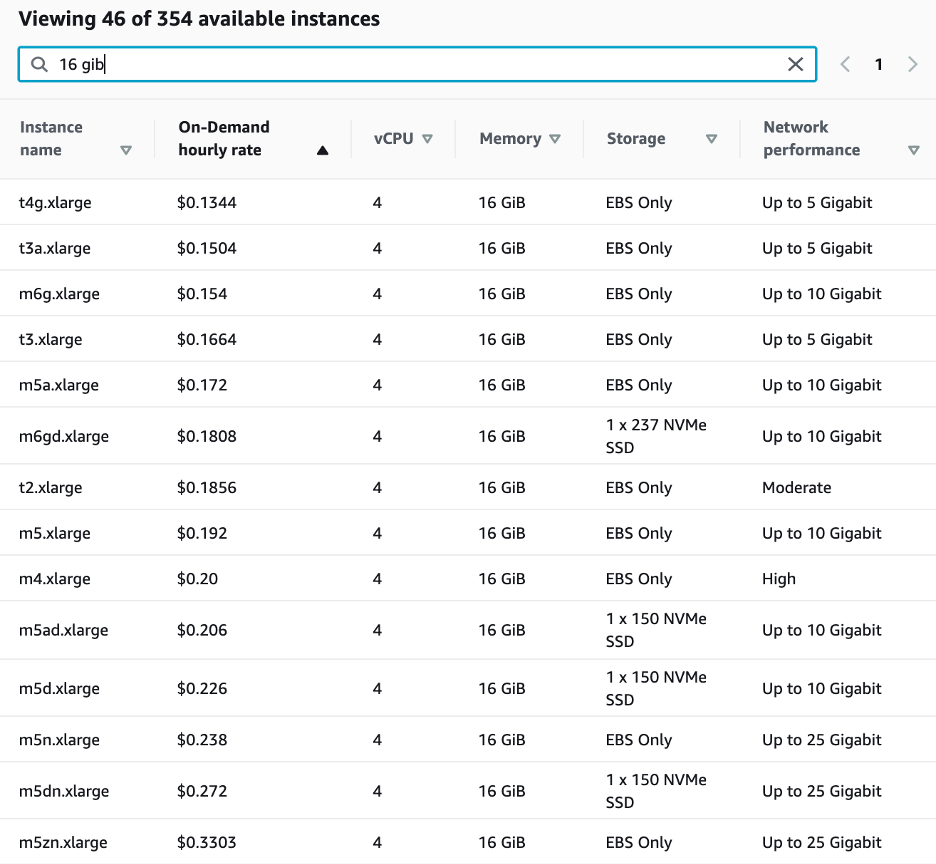Screen dimensions: 936x864
Task: Sort by Instance name column arrow
Action: 126,151
